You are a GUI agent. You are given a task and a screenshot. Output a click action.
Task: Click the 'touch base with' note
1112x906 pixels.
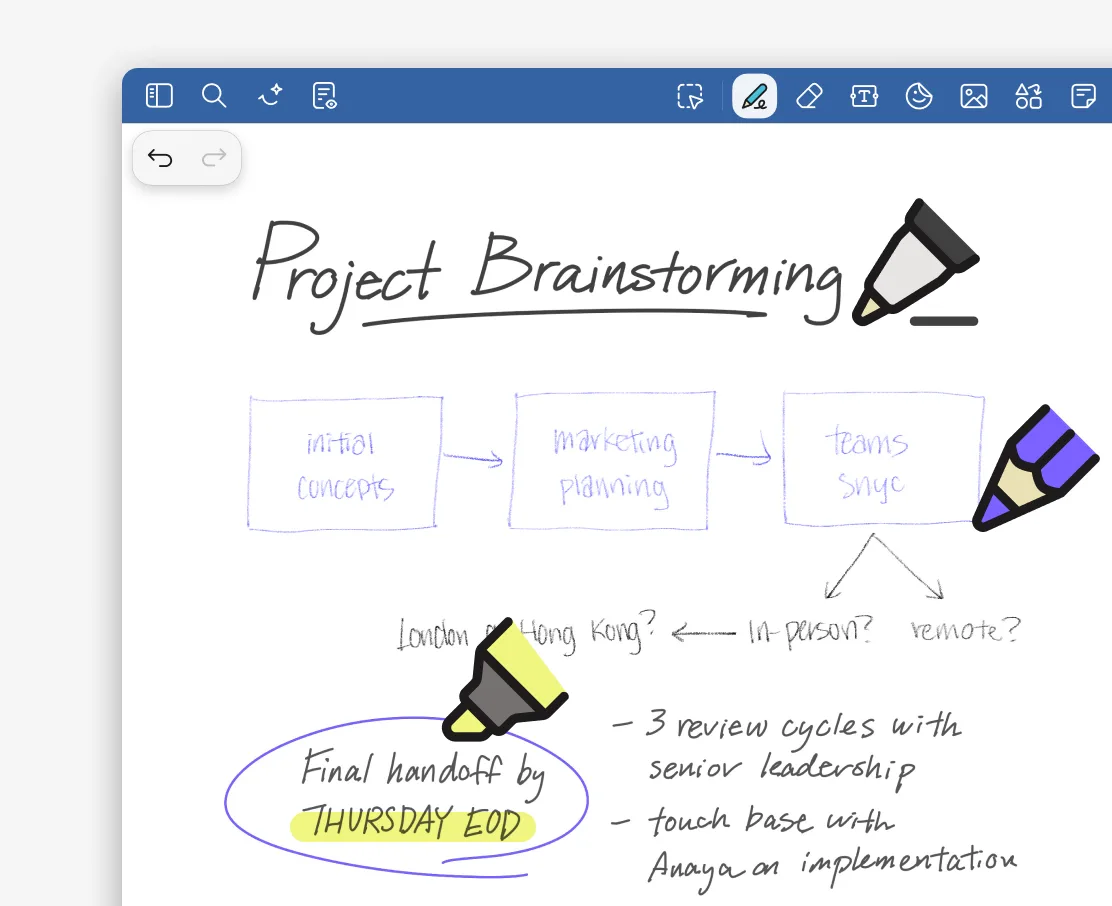click(771, 820)
